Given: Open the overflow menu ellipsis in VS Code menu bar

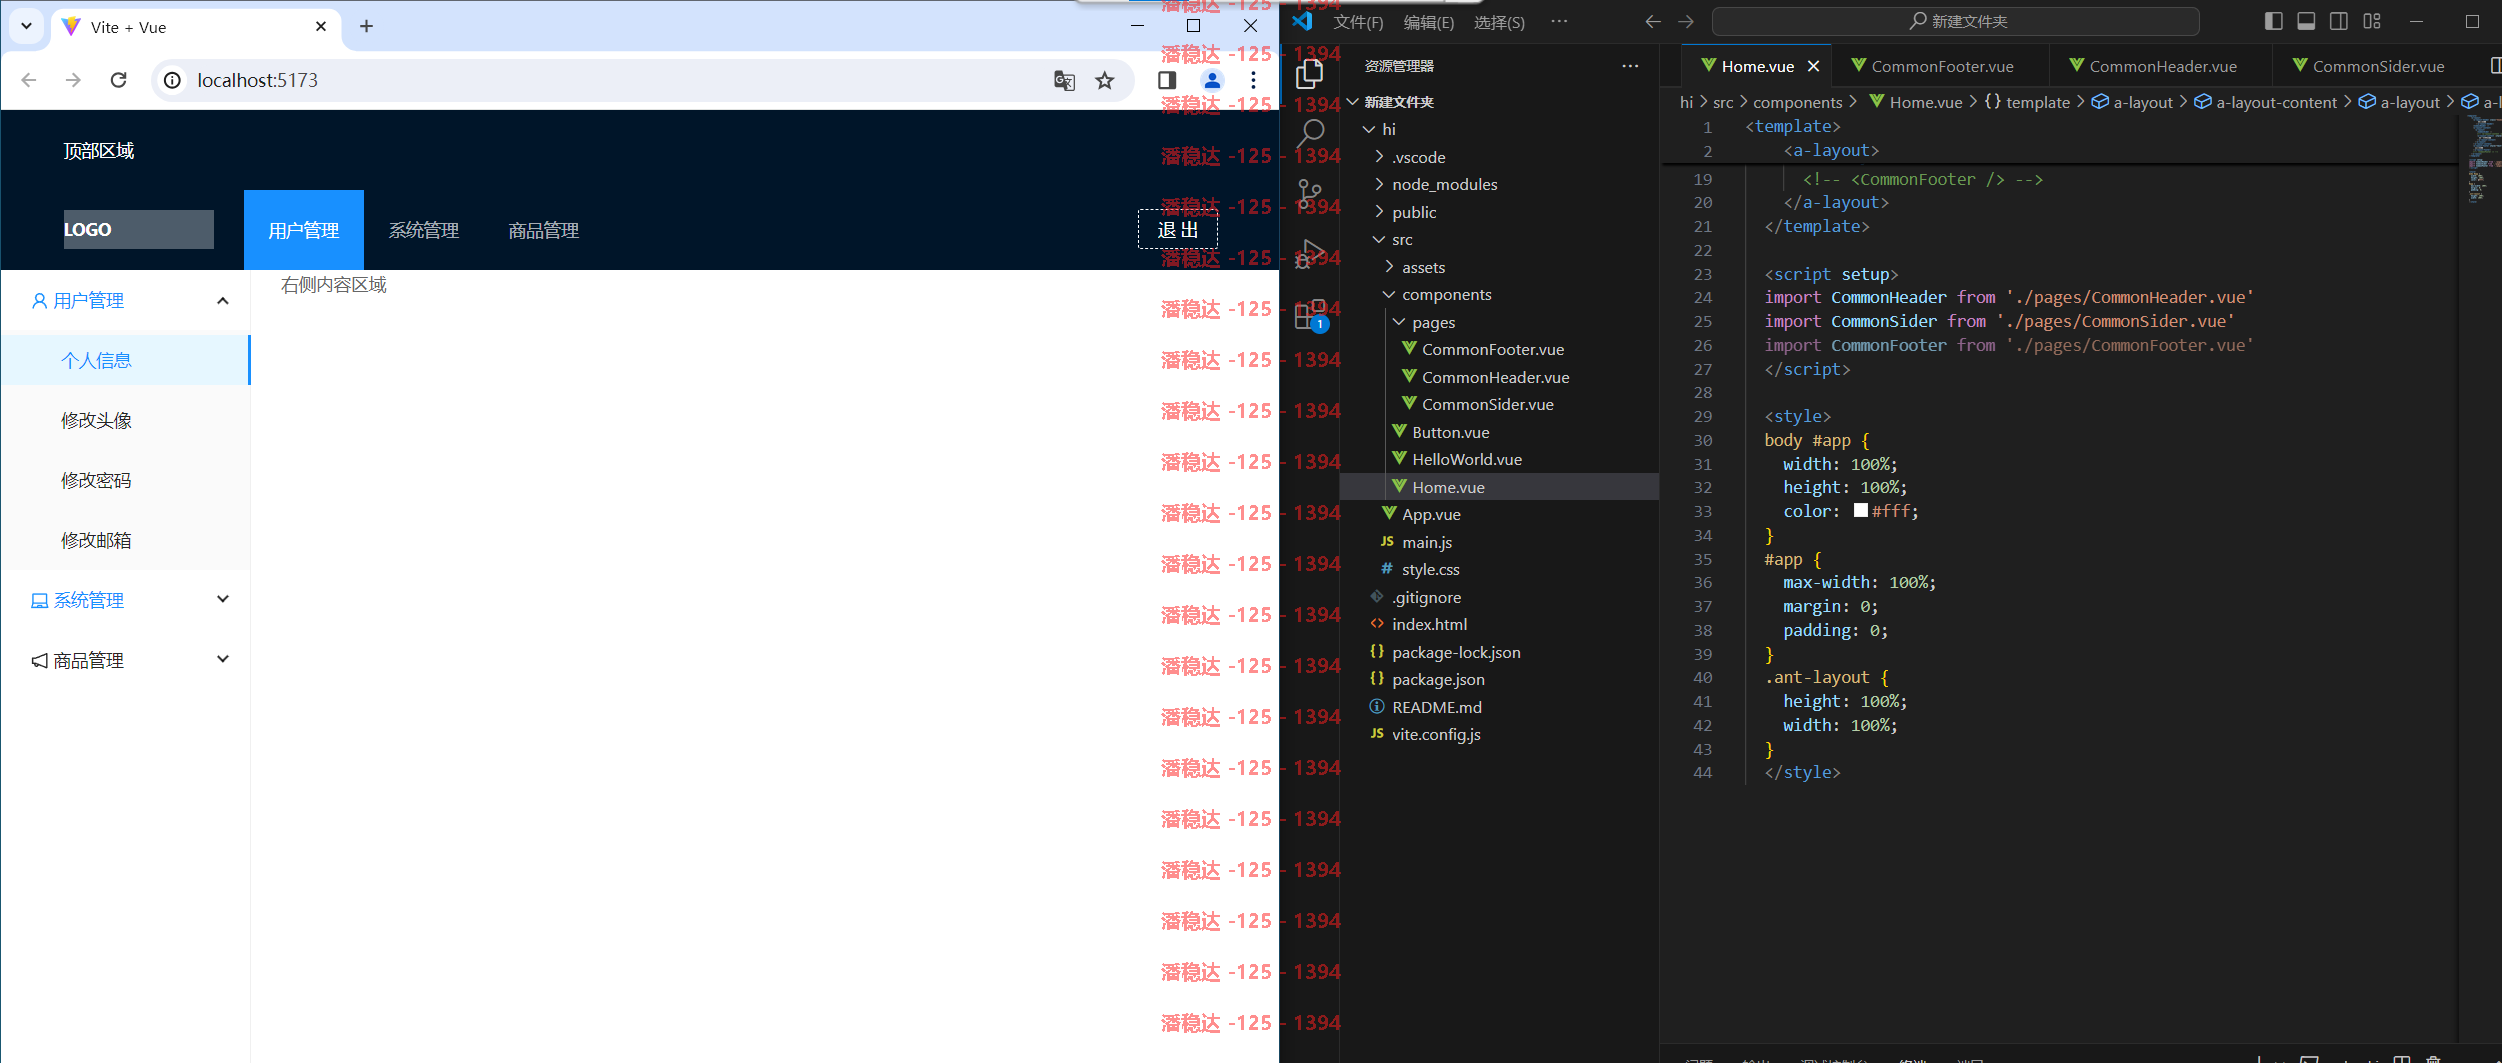Looking at the screenshot, I should pyautogui.click(x=1559, y=21).
